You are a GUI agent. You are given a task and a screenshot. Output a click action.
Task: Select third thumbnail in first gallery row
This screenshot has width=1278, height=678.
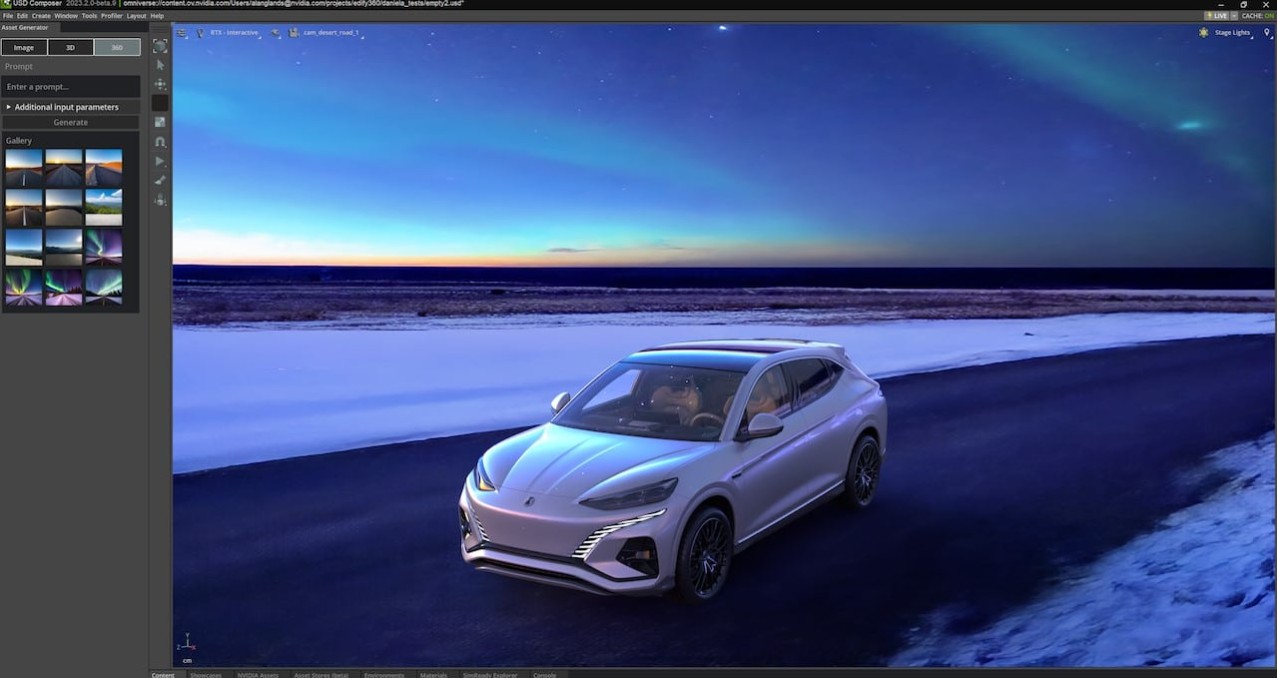tap(104, 168)
